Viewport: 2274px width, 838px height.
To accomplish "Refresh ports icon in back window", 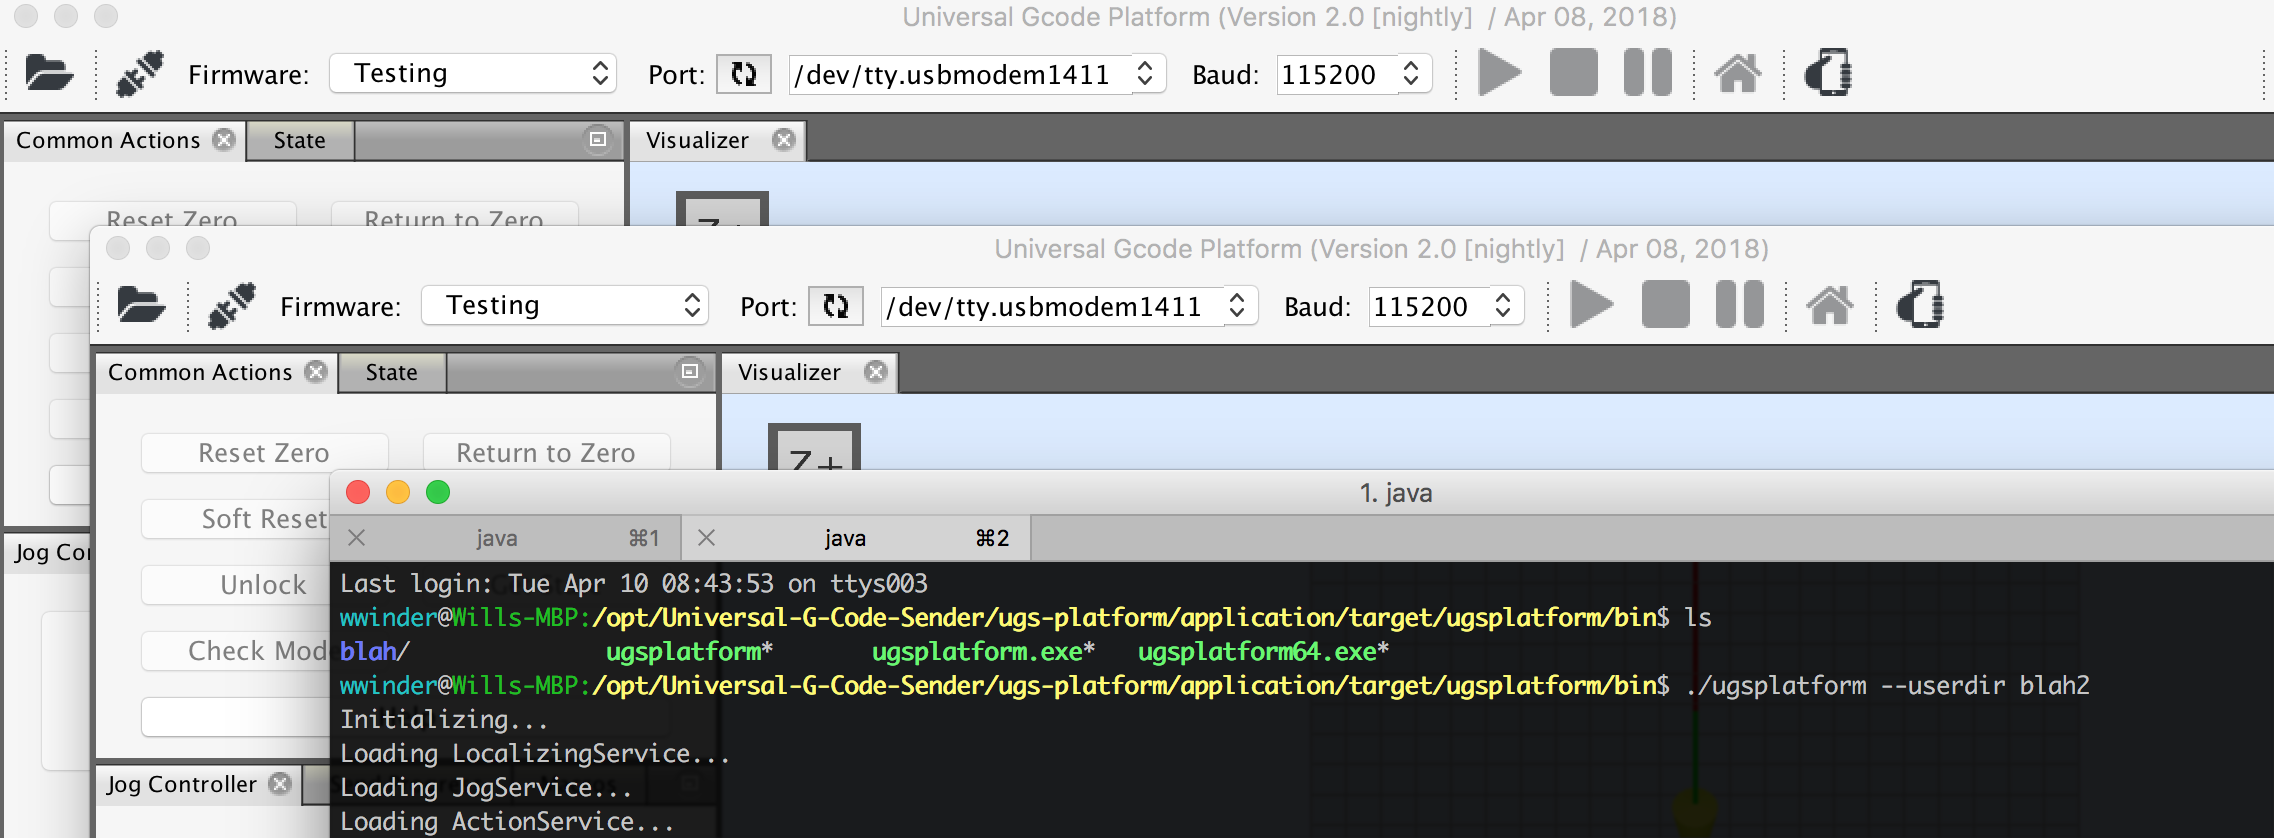I will [744, 74].
